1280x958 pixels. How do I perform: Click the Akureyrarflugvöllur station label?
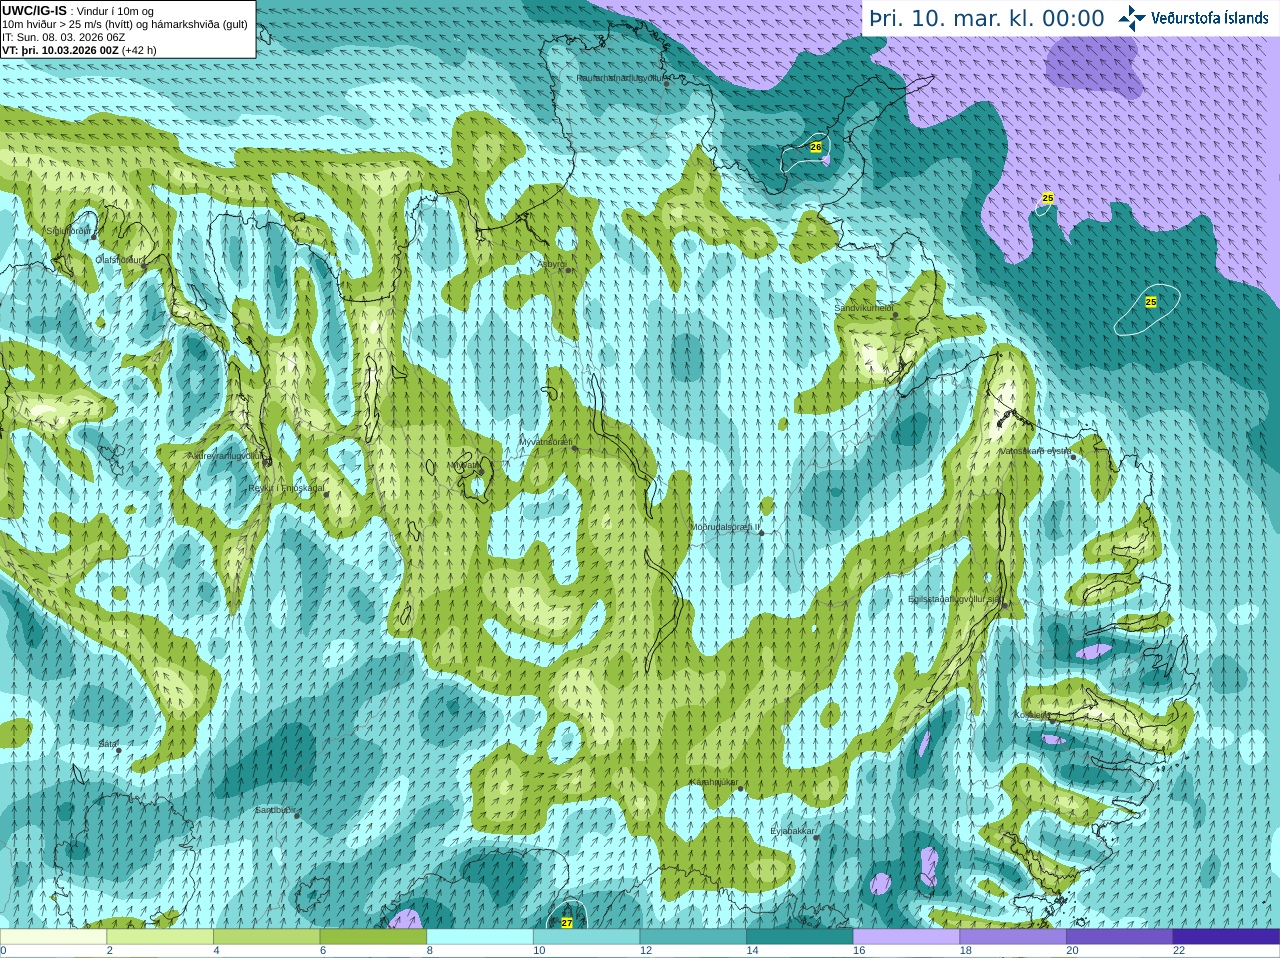(x=226, y=456)
